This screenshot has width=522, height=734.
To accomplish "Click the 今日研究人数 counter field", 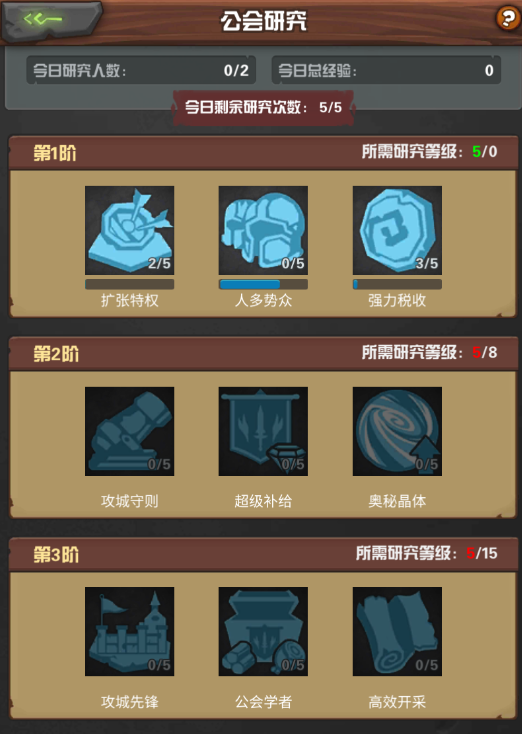I will (x=141, y=70).
